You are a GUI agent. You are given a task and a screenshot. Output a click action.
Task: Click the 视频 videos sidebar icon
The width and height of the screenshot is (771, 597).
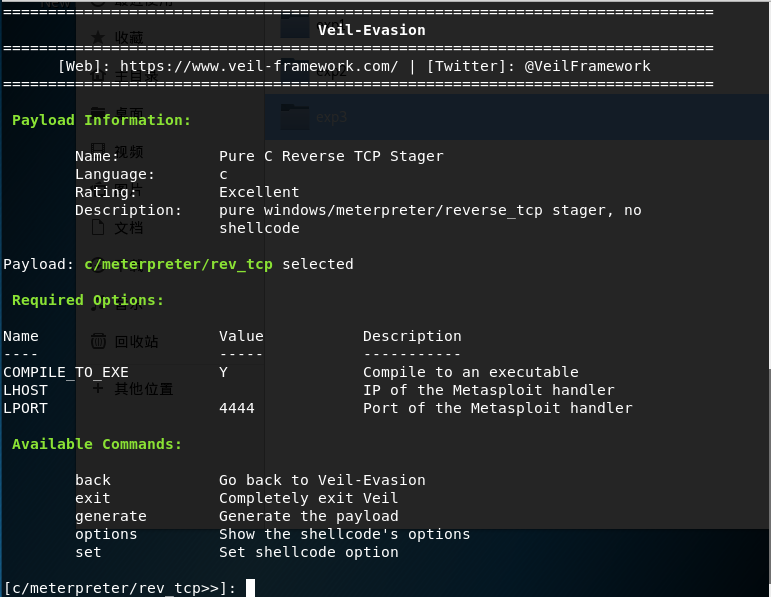[98, 151]
